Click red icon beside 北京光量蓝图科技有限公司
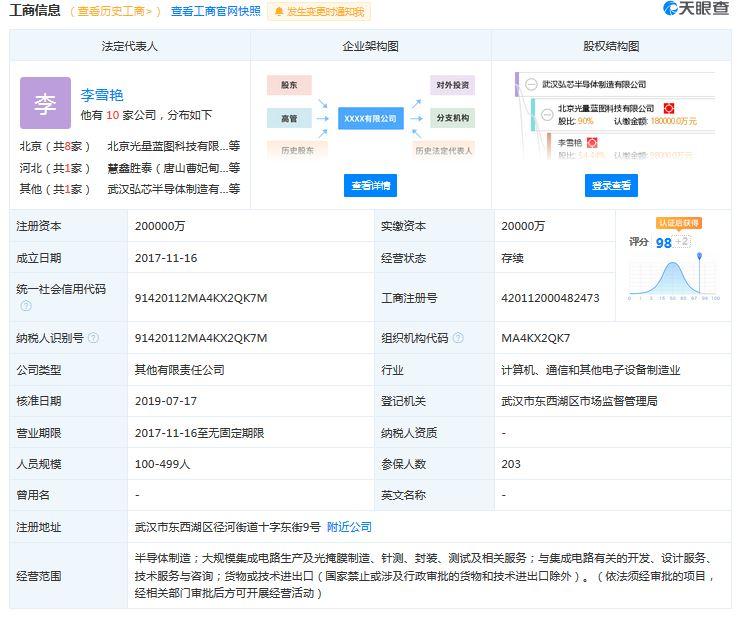Image resolution: width=739 pixels, height=617 pixels. tap(669, 108)
